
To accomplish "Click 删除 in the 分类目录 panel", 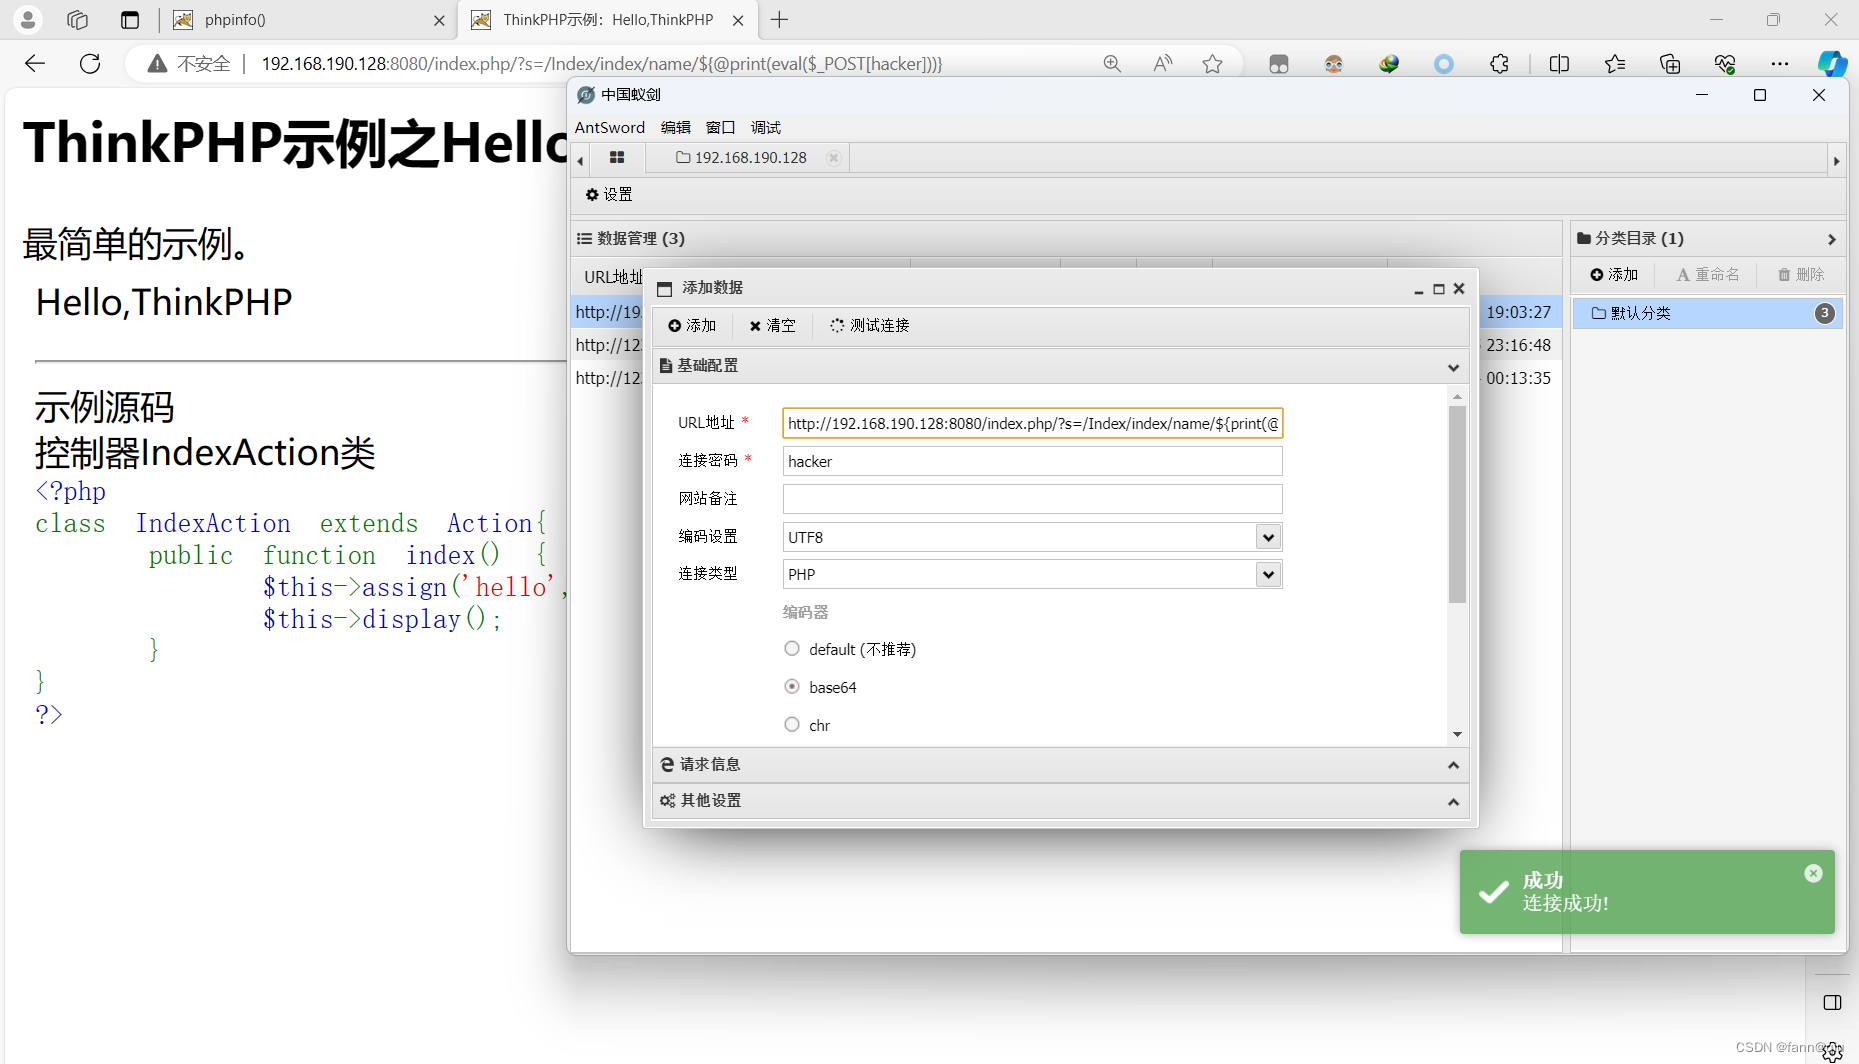I will [x=1801, y=275].
